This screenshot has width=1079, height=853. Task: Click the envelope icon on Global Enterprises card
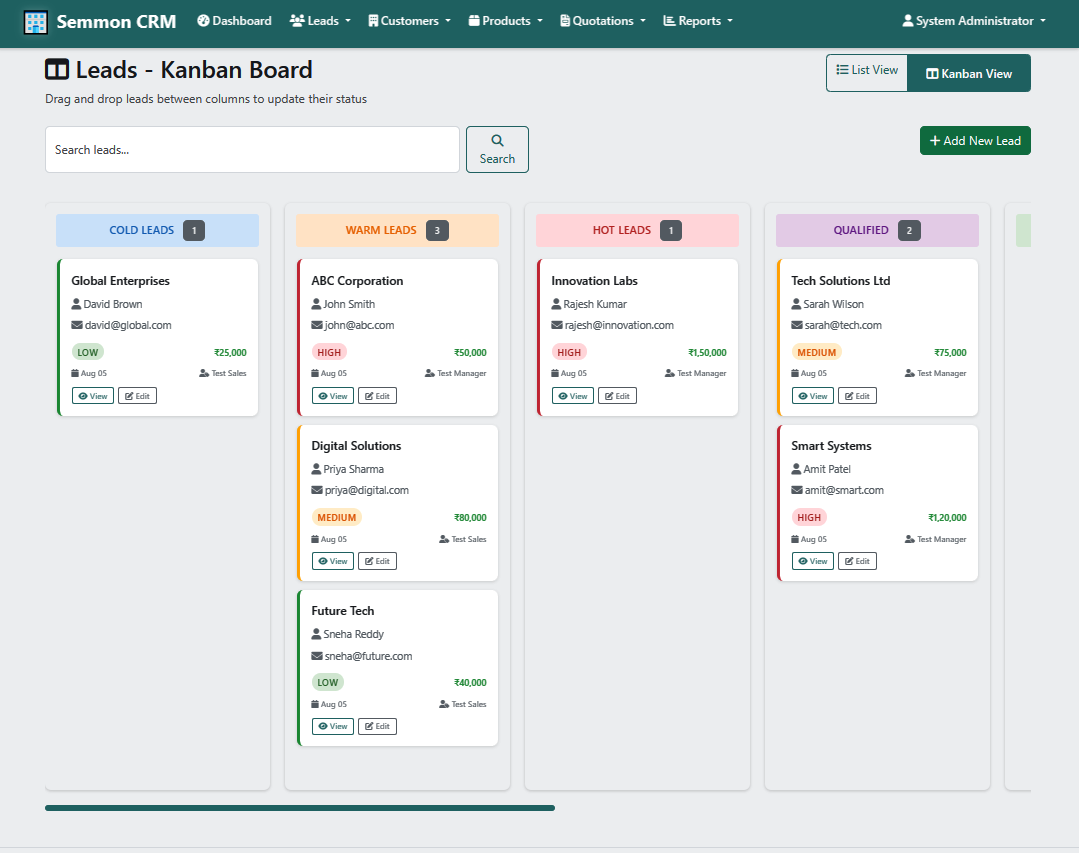tap(77, 325)
